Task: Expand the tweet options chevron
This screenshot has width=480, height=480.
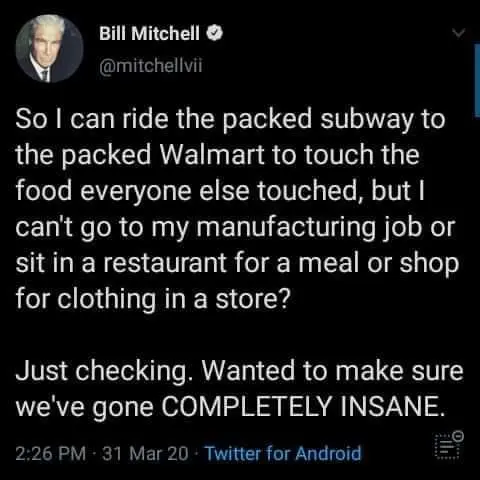Action: pos(460,33)
